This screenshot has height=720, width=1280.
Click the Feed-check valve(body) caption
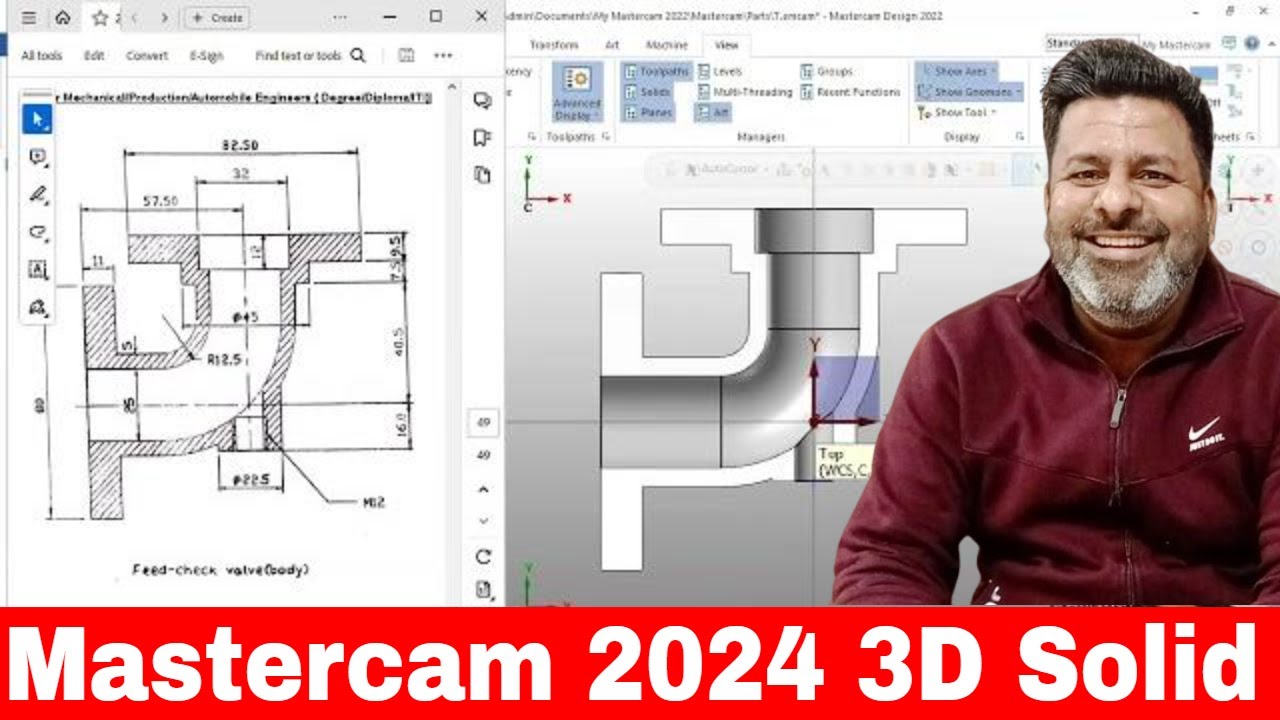(x=221, y=570)
